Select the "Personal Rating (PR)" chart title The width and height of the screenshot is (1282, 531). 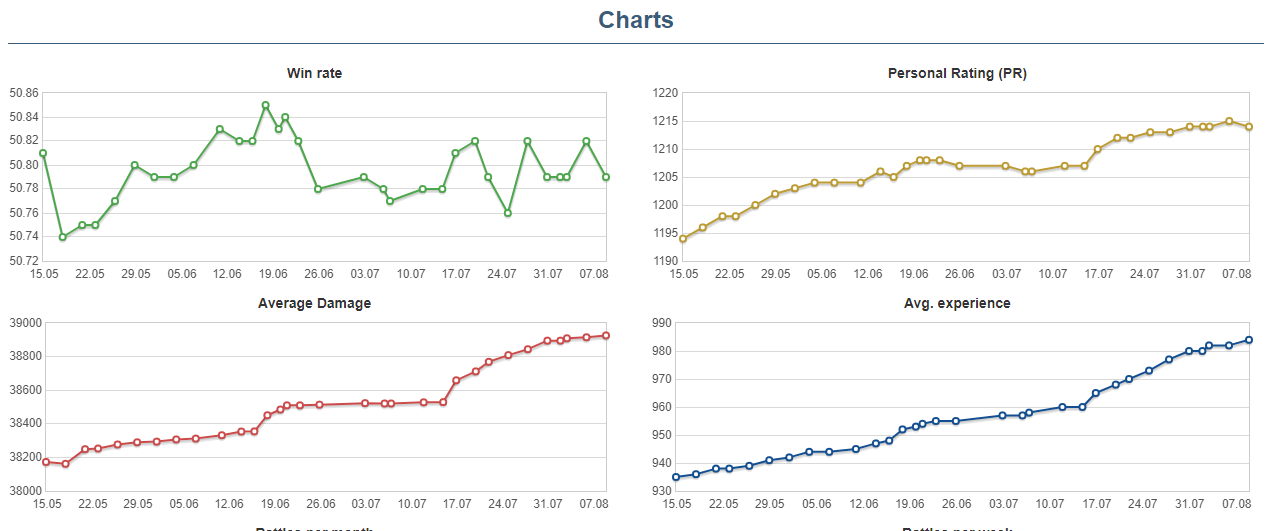pyautogui.click(x=956, y=73)
